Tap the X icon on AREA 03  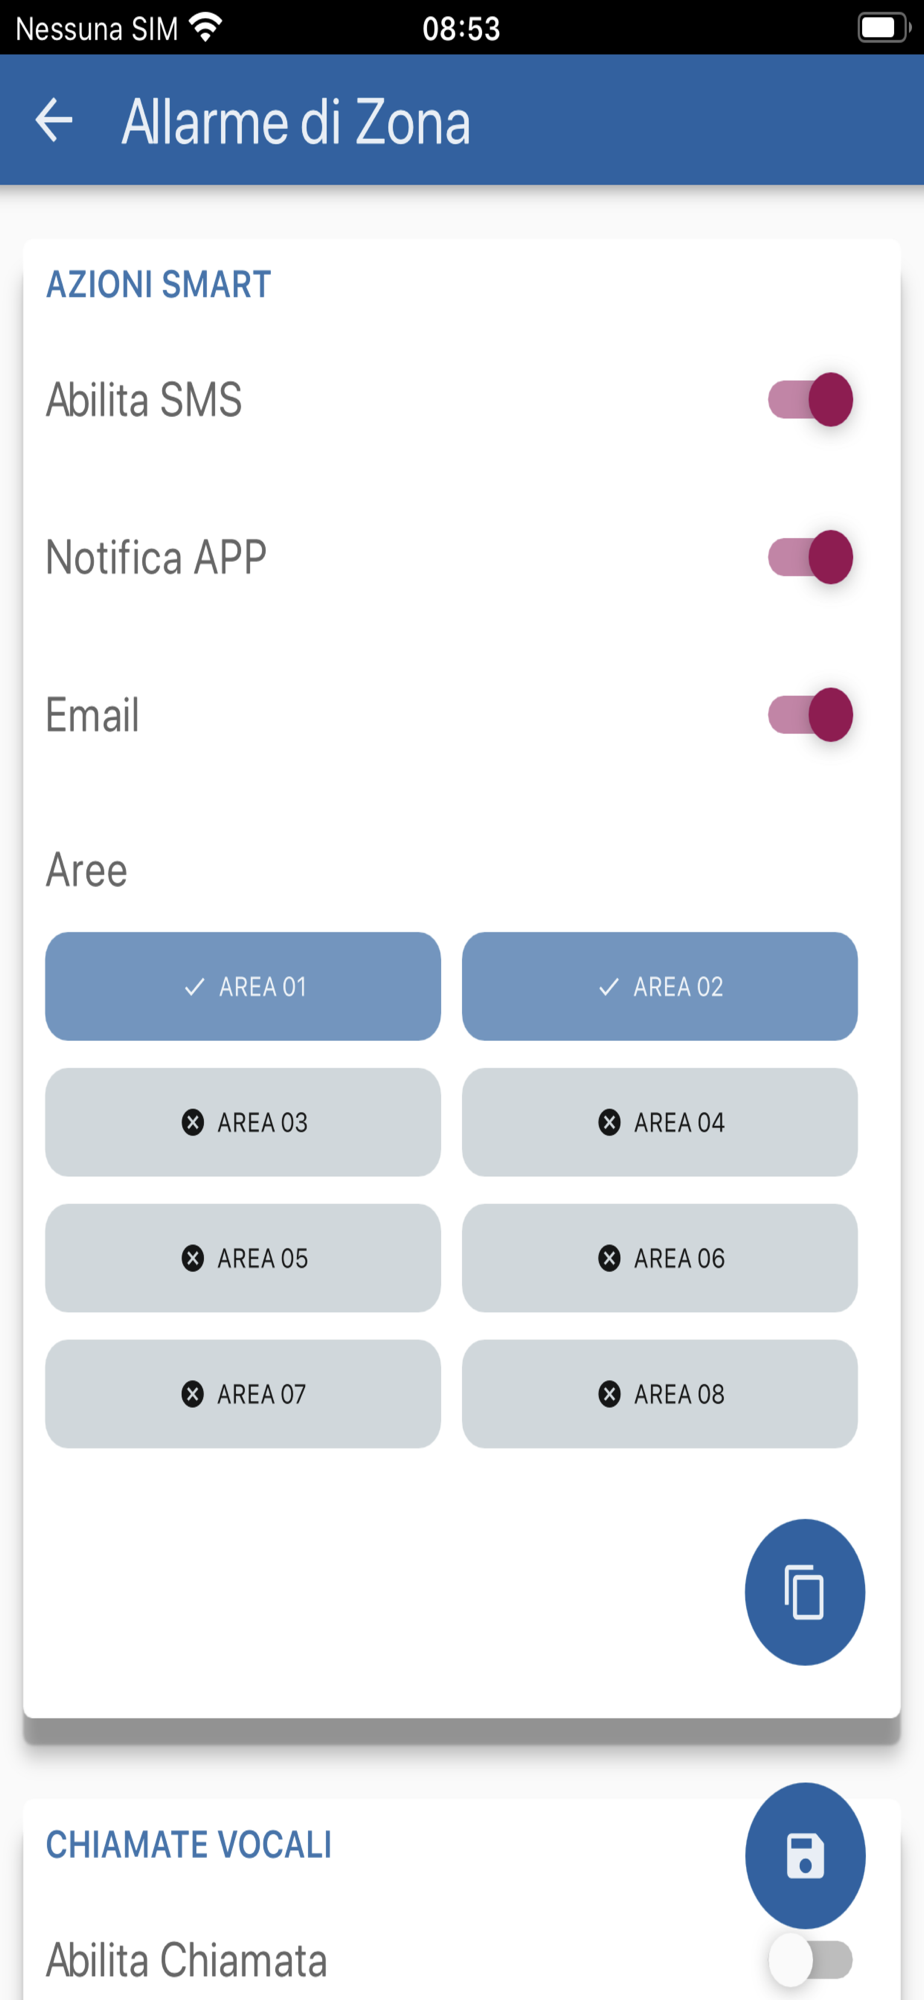point(193,1122)
